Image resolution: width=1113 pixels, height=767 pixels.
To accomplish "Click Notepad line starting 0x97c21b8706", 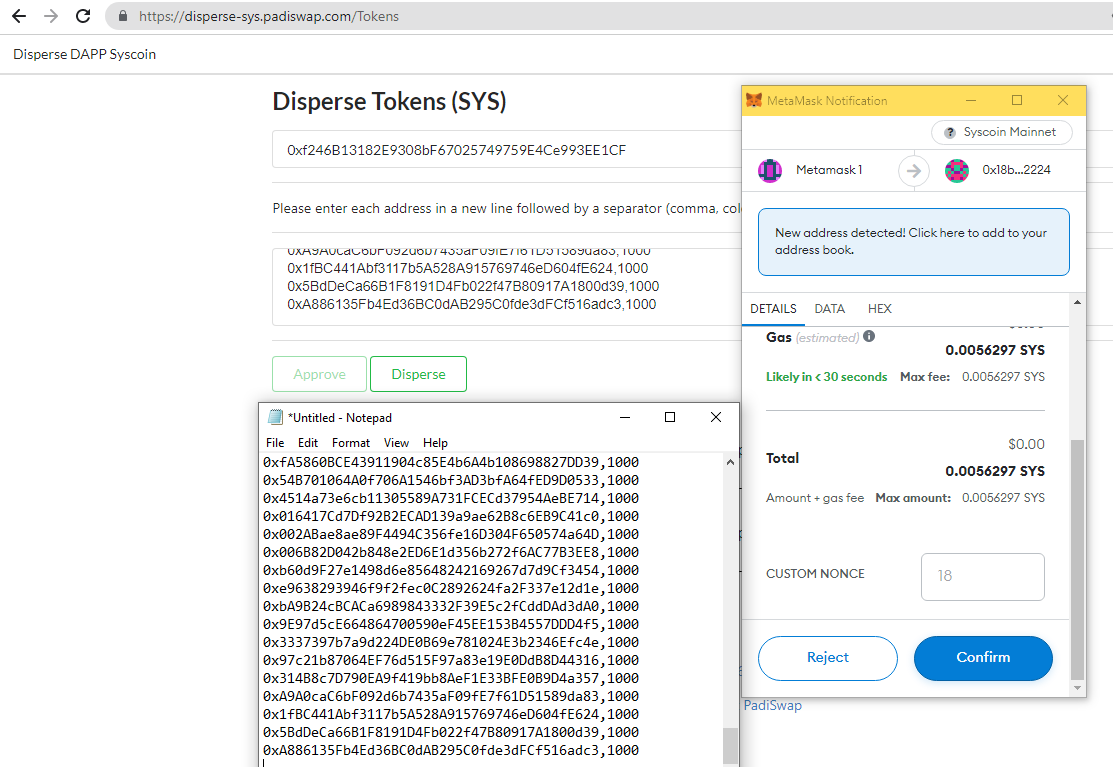I will pos(451,660).
